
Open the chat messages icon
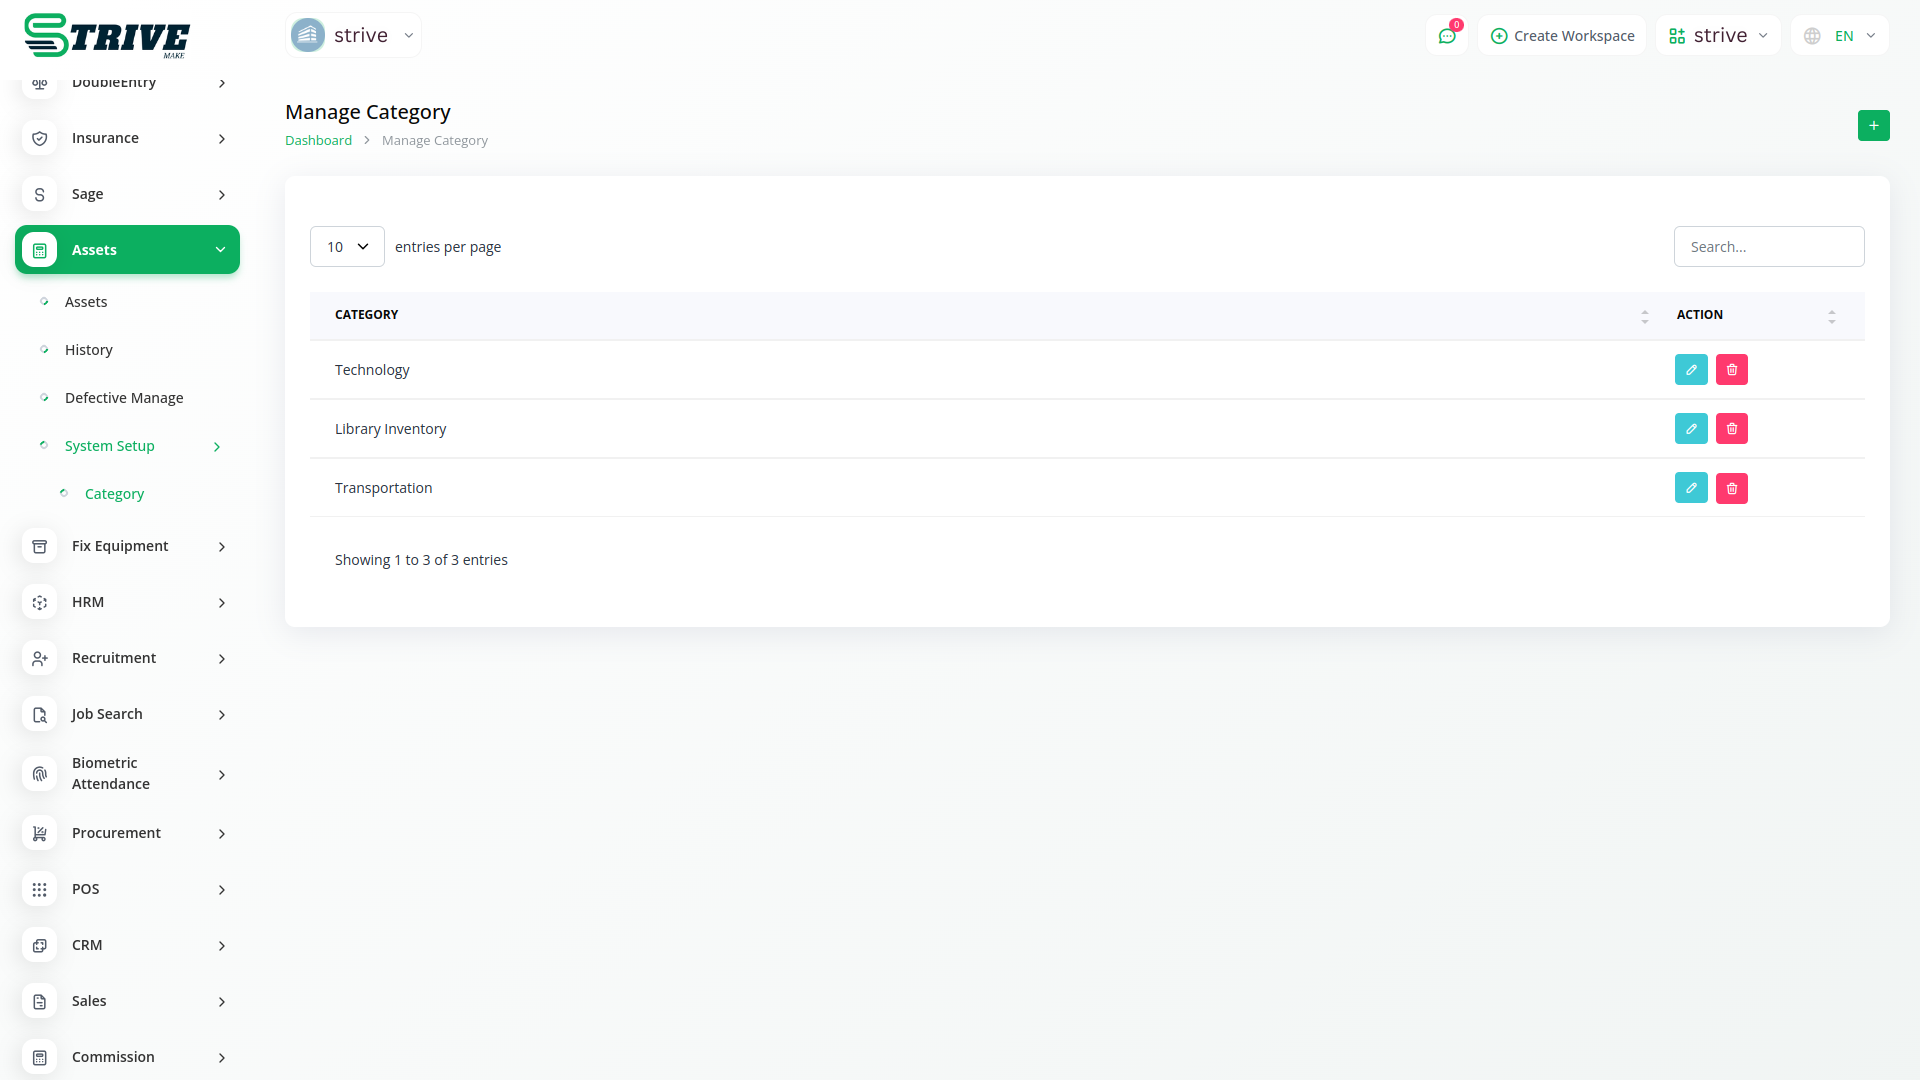pyautogui.click(x=1447, y=36)
